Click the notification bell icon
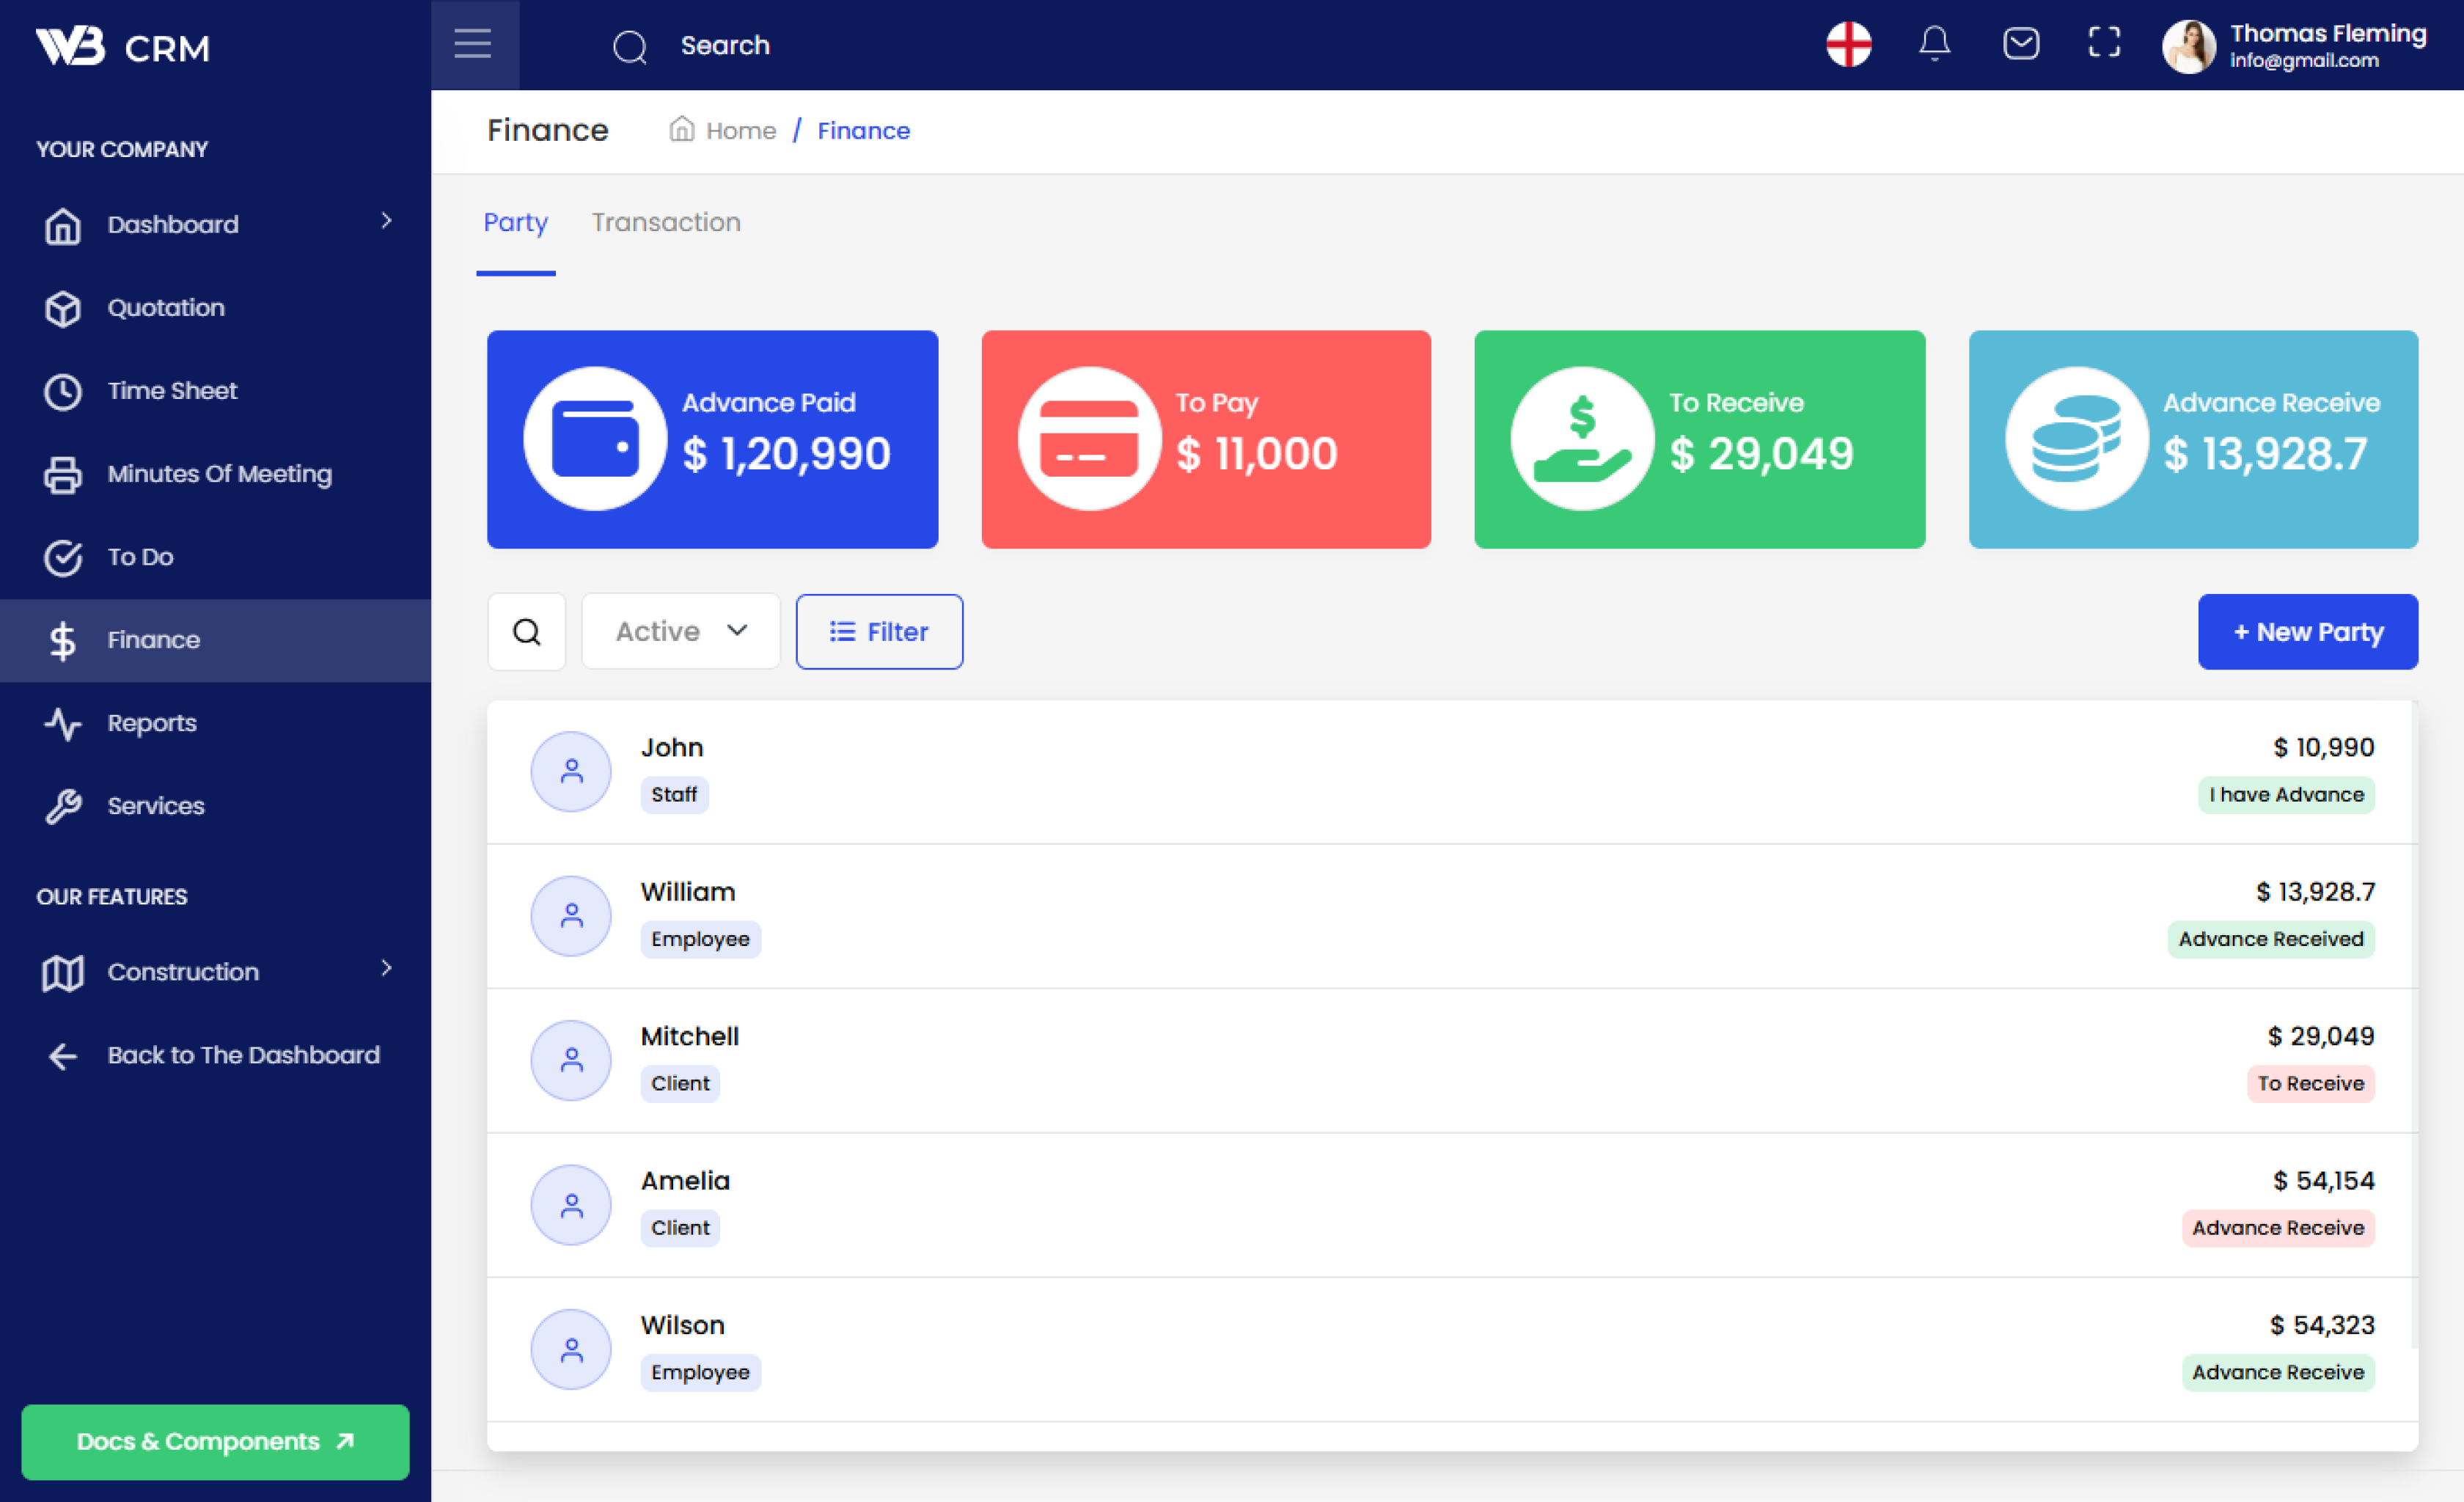Viewport: 2464px width, 1502px height. (1934, 44)
